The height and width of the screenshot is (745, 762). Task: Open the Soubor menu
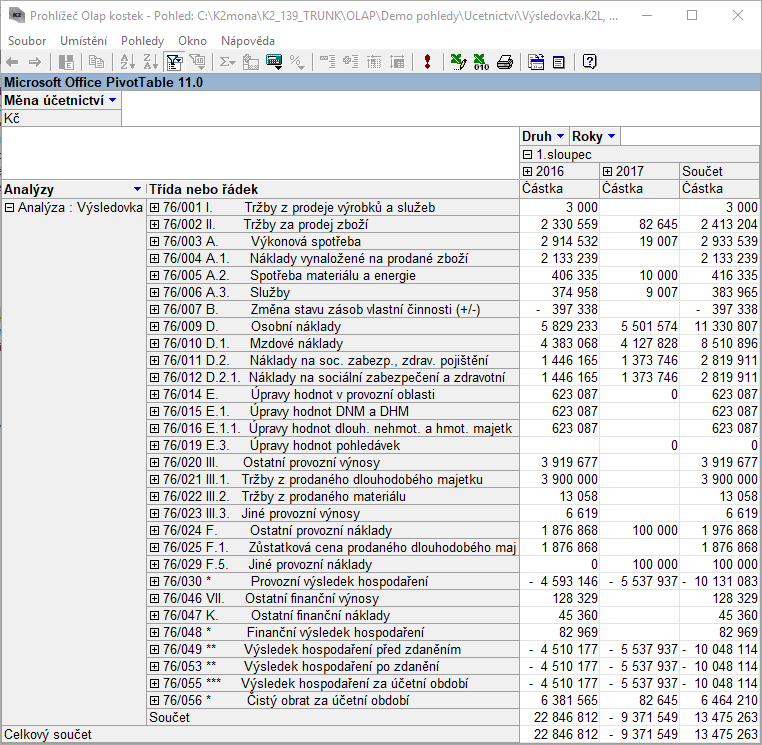tap(27, 40)
